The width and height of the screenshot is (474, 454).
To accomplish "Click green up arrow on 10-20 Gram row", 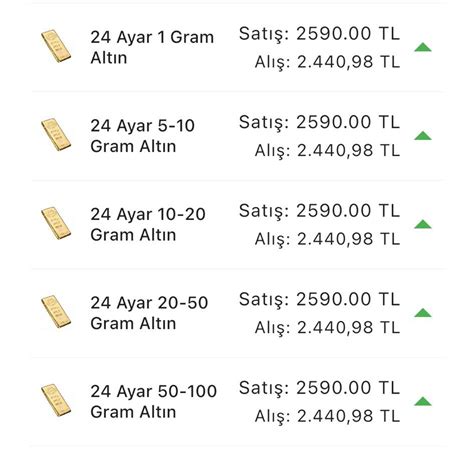I will click(423, 224).
